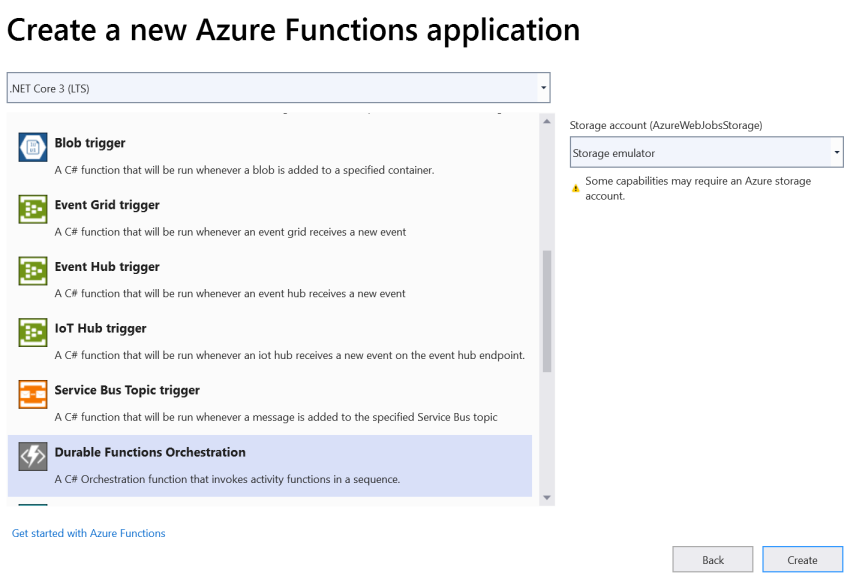Click the Back button
This screenshot has width=850, height=579.
click(712, 559)
